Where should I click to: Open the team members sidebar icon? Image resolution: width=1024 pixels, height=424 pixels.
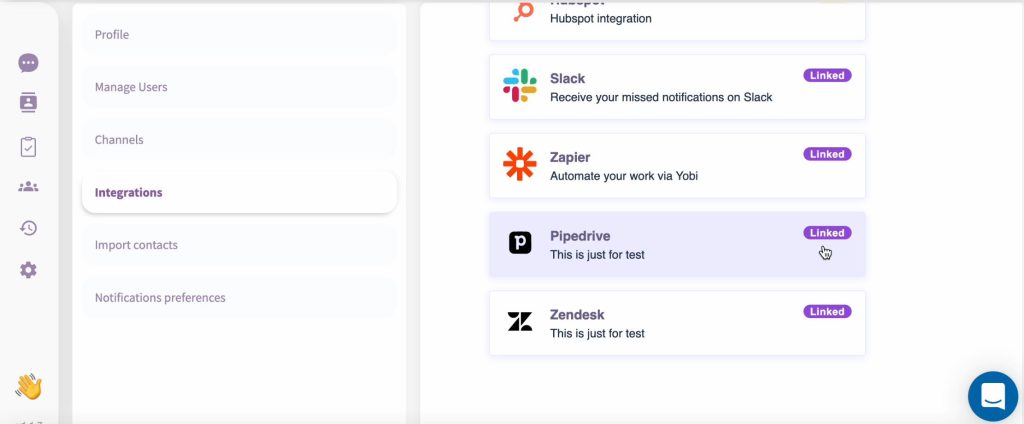pyautogui.click(x=28, y=187)
